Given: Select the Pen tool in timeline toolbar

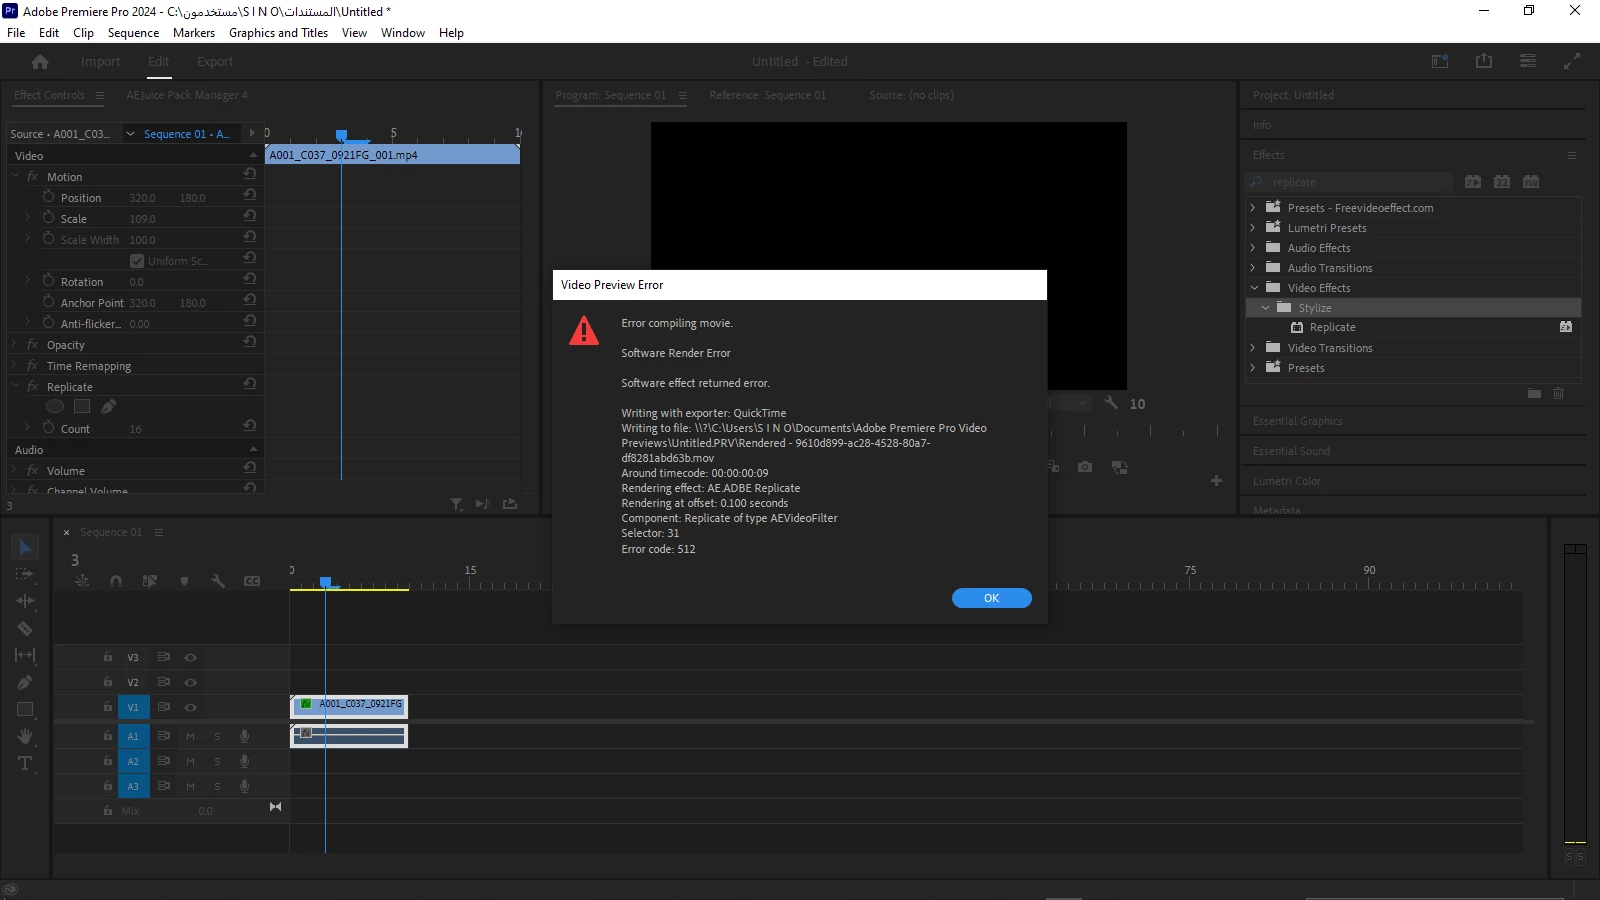Looking at the screenshot, I should tap(25, 682).
